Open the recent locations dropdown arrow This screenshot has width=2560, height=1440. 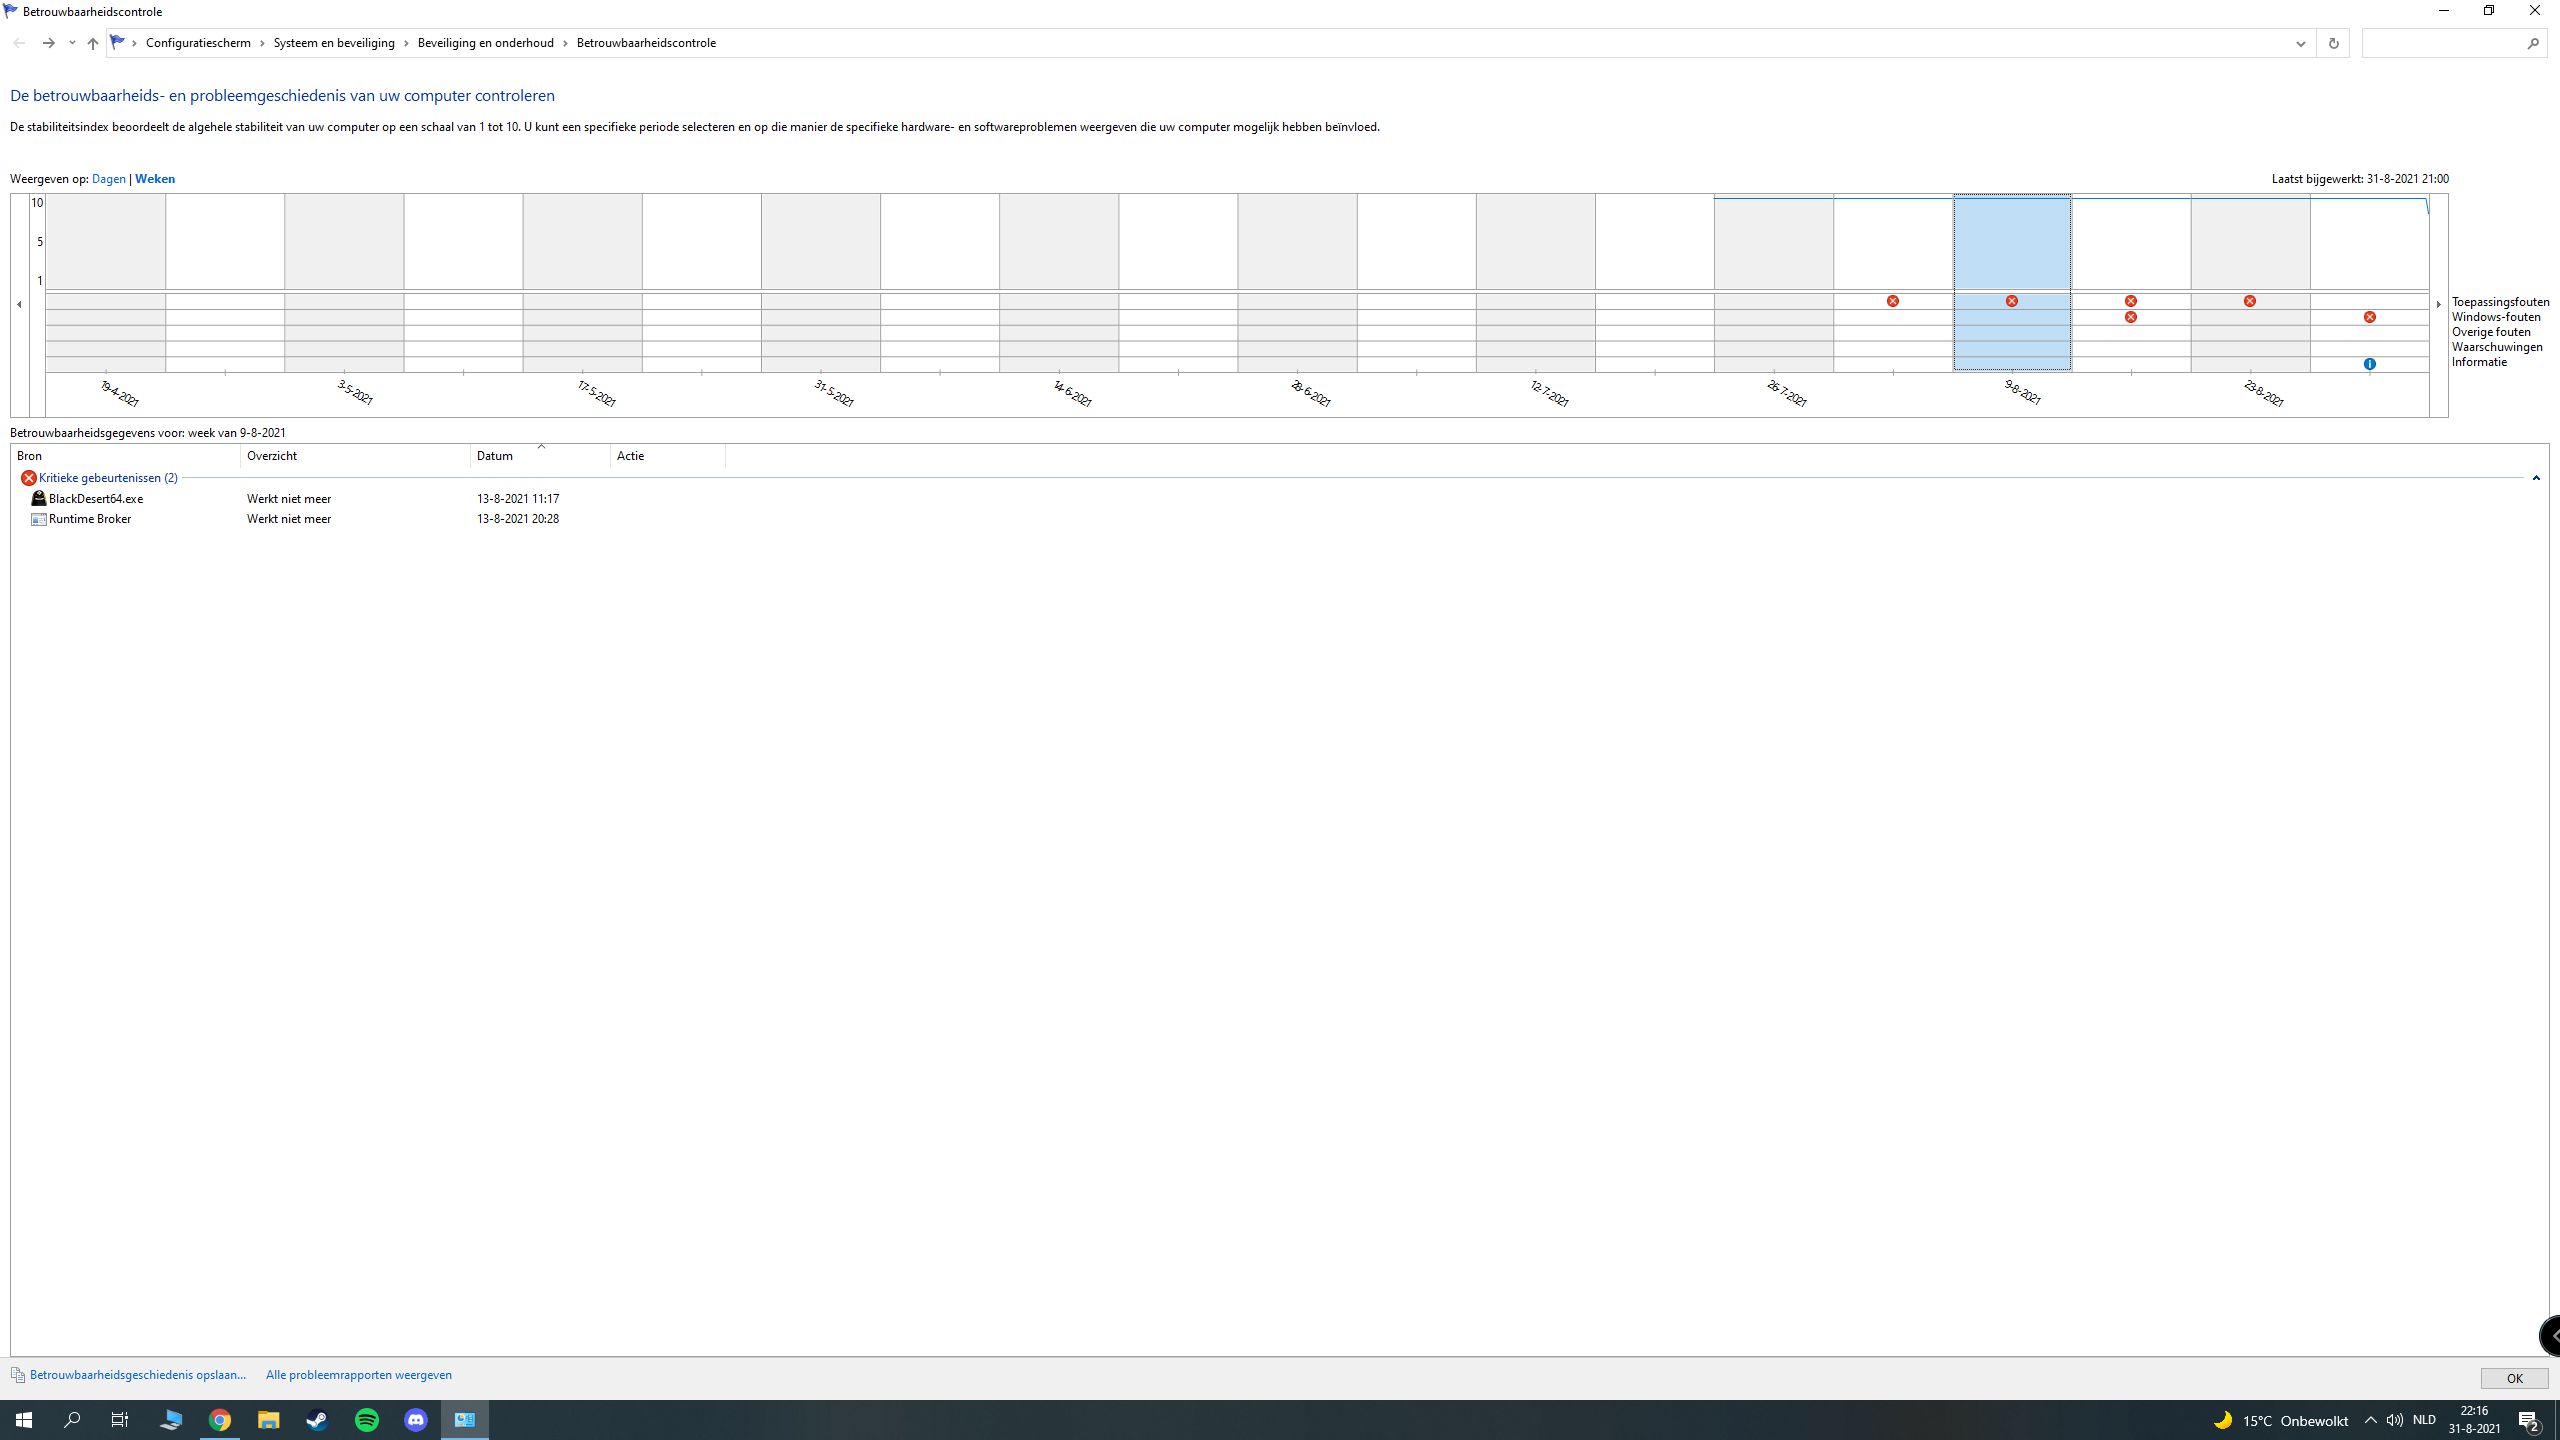point(72,43)
